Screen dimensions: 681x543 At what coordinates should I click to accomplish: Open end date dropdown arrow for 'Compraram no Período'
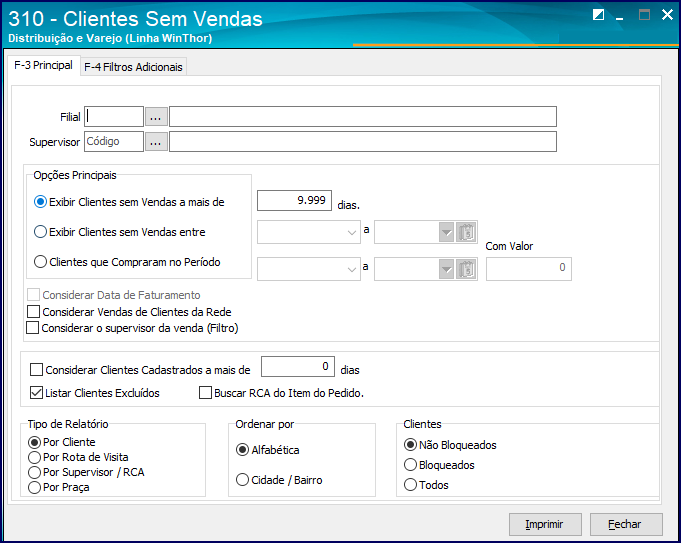pyautogui.click(x=446, y=269)
